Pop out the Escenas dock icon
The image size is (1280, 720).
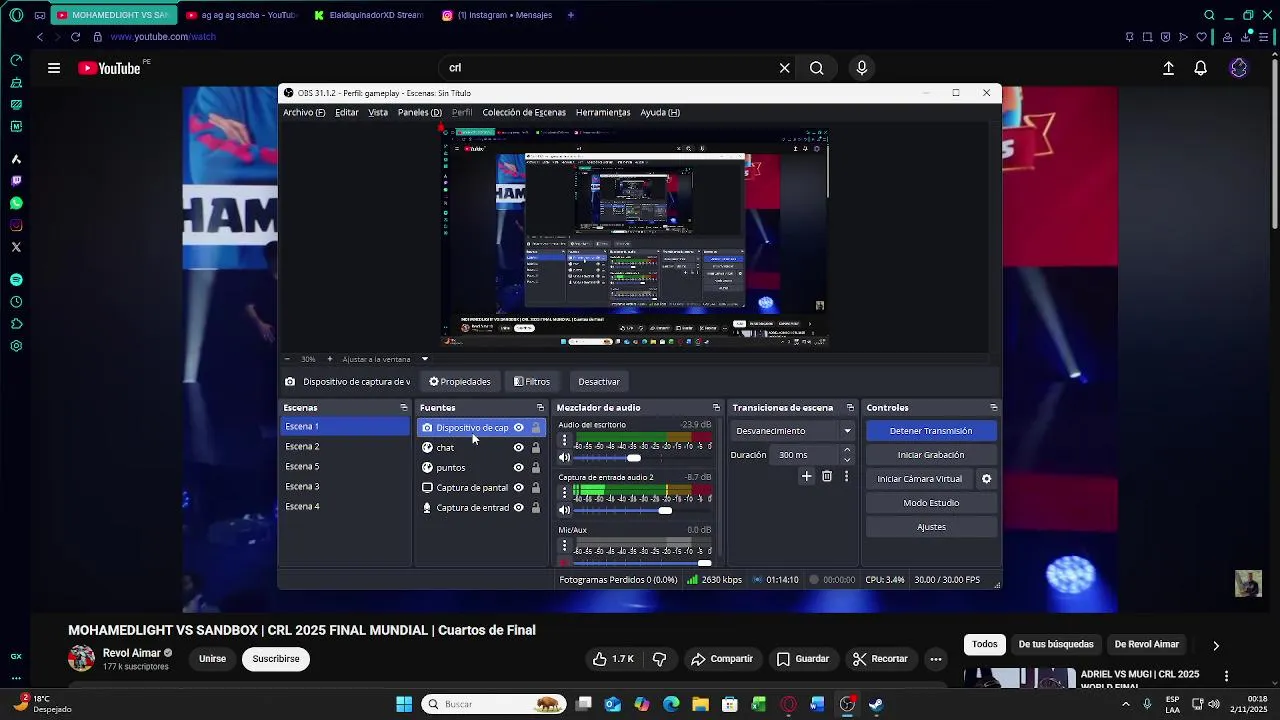click(x=404, y=408)
